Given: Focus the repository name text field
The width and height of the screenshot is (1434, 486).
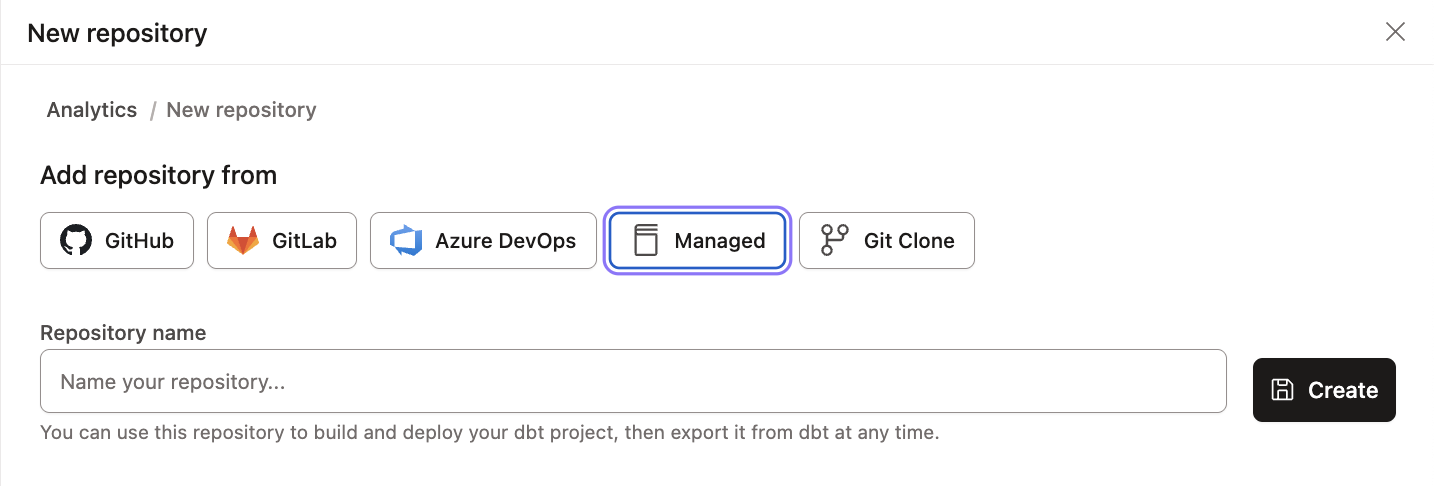Looking at the screenshot, I should pyautogui.click(x=633, y=381).
